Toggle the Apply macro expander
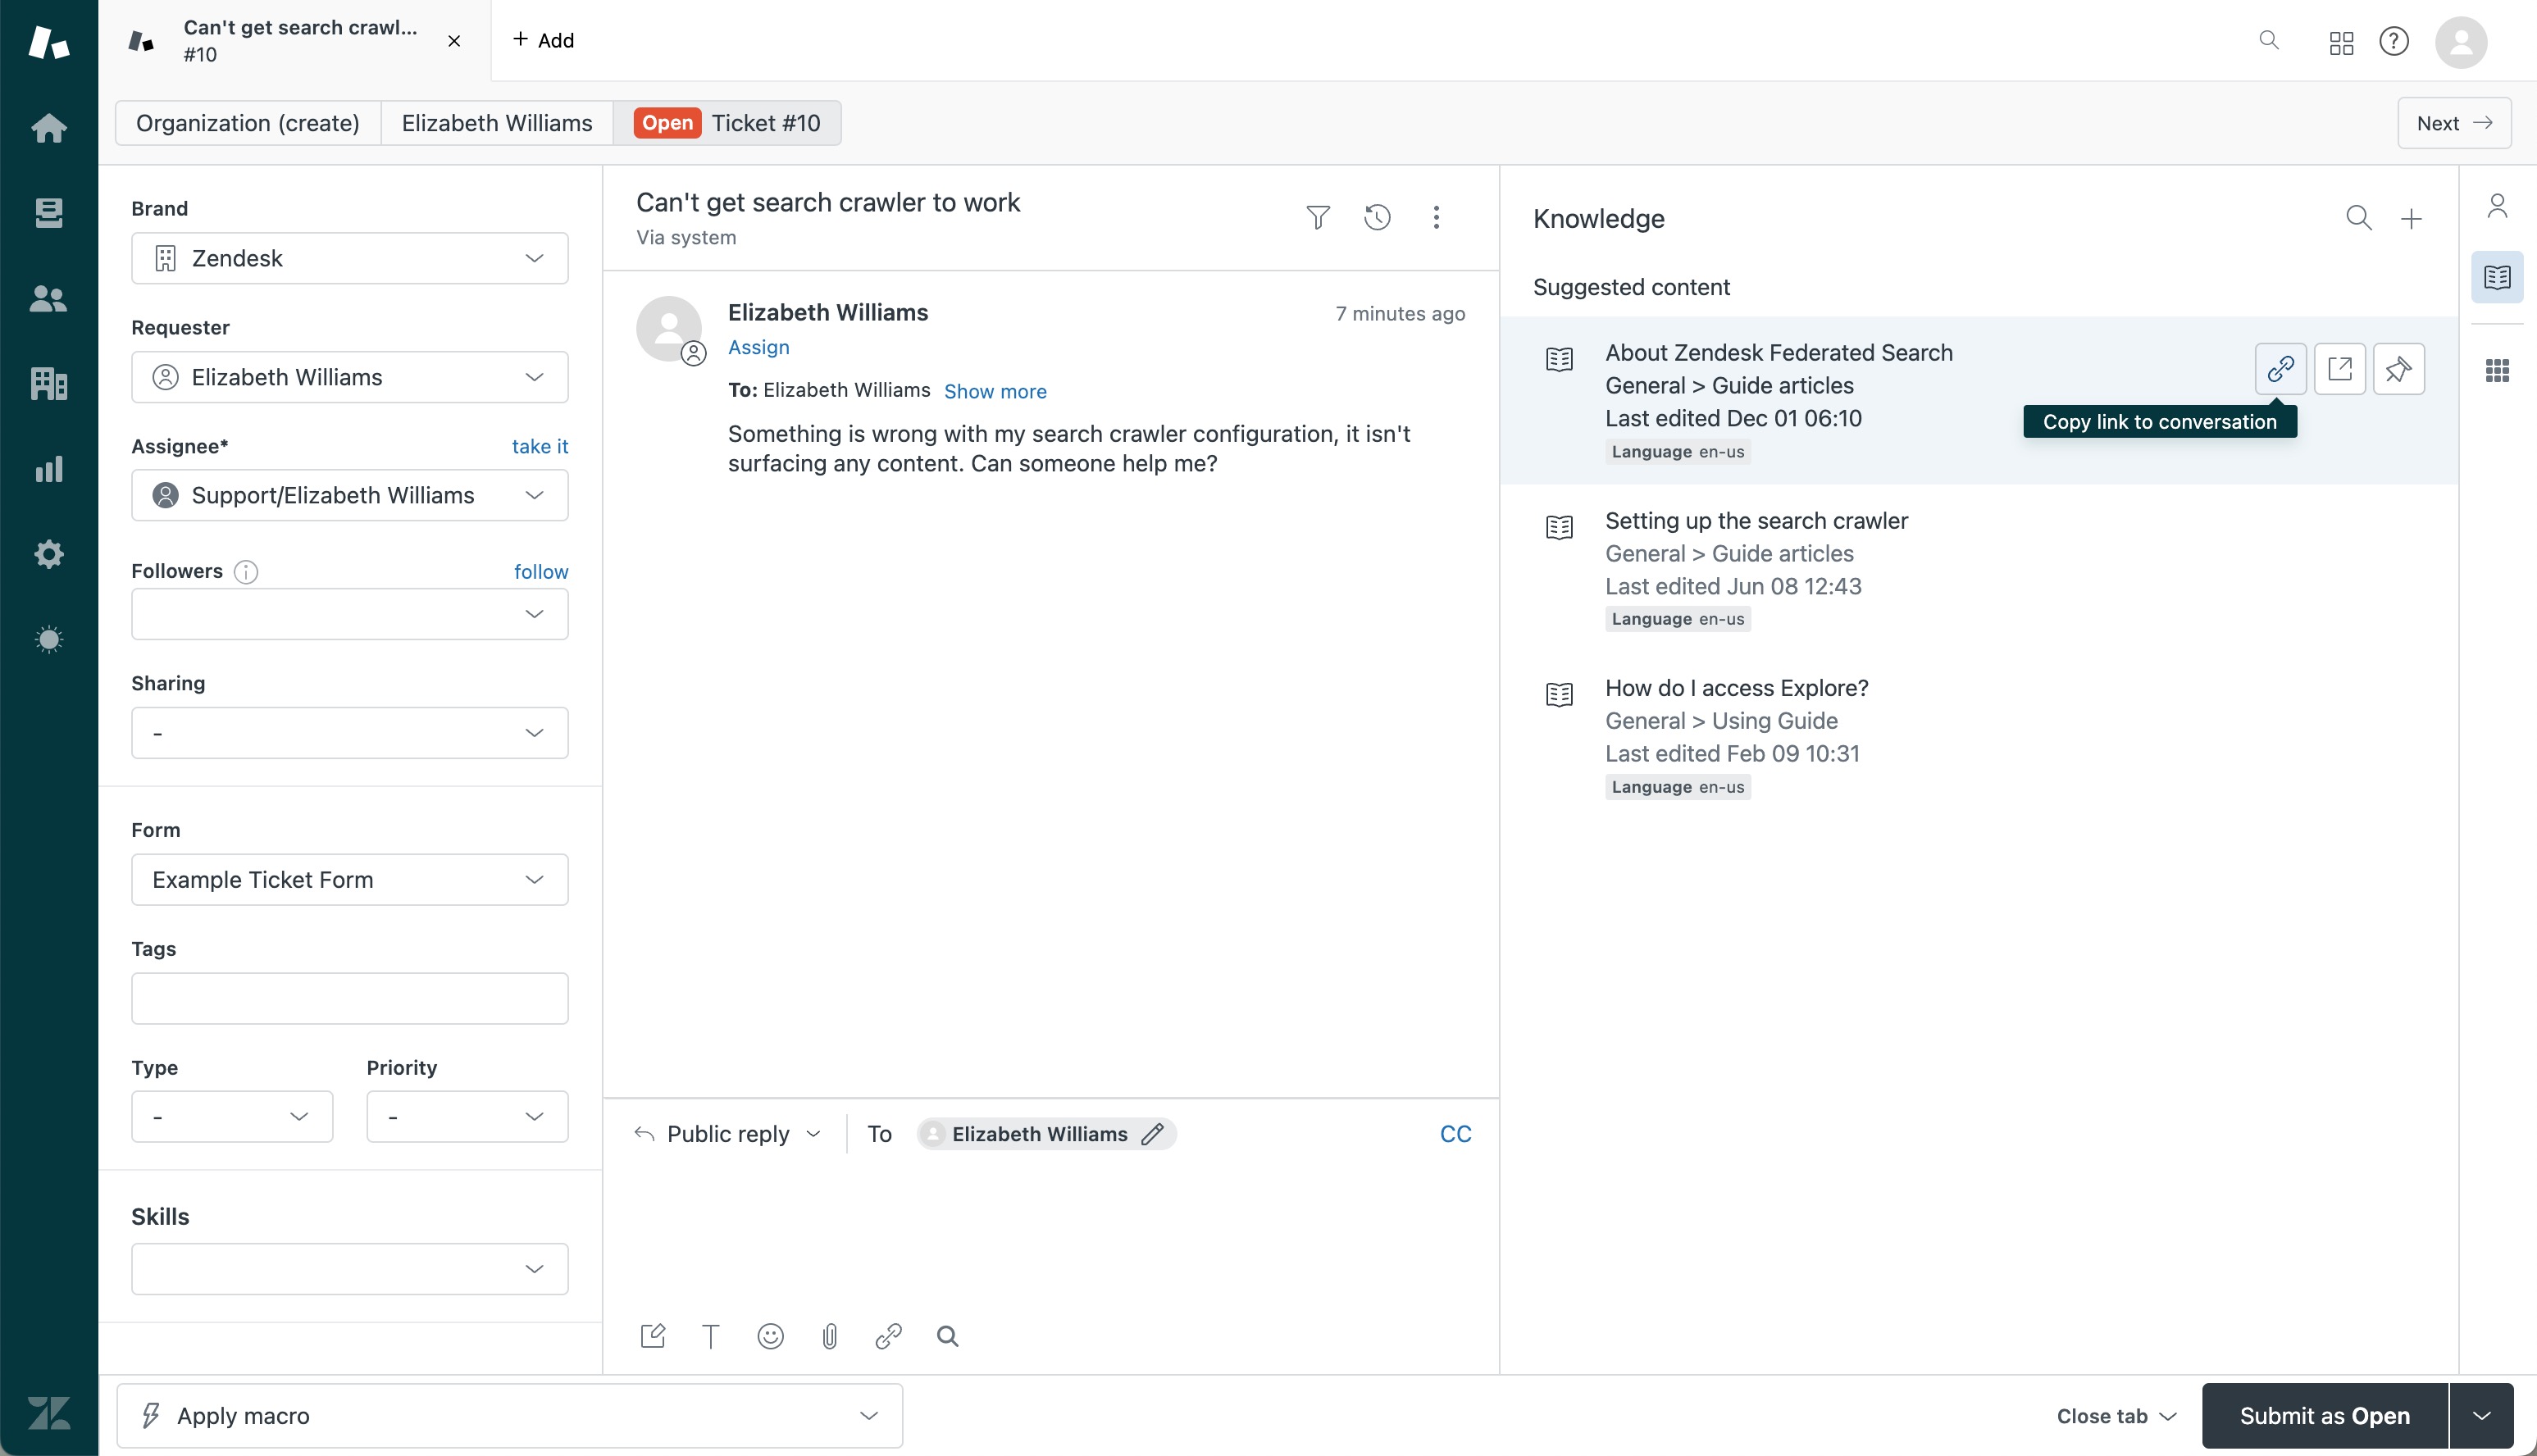The image size is (2537, 1456). click(871, 1416)
